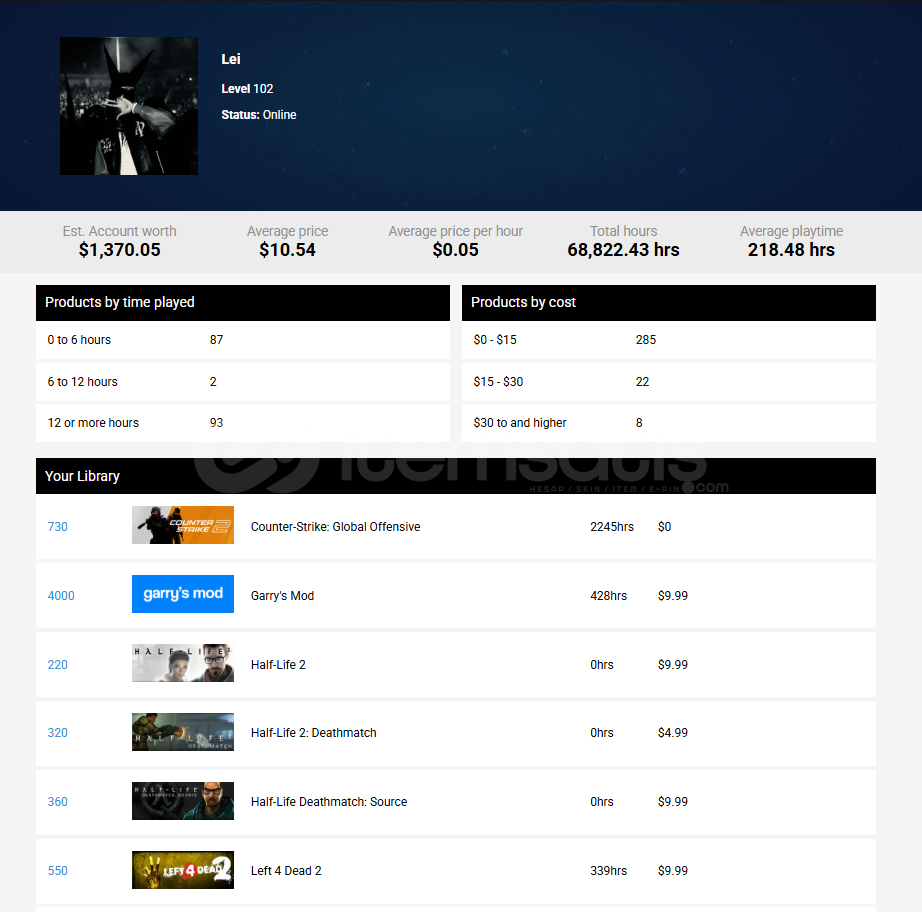Select the $1,370.05 account worth value

119,250
